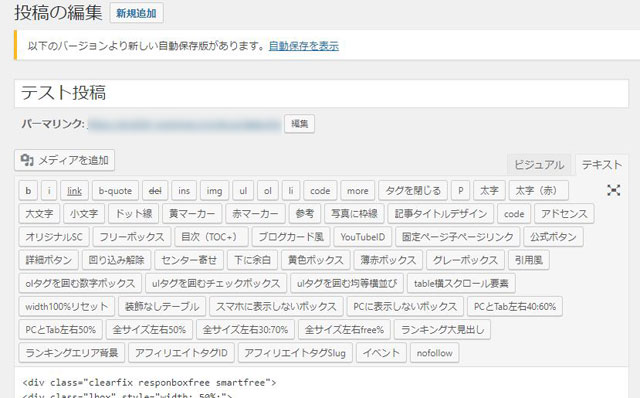Viewport: 640px width, 398px height.
Task: Click the センター寄せ button
Action: click(189, 260)
